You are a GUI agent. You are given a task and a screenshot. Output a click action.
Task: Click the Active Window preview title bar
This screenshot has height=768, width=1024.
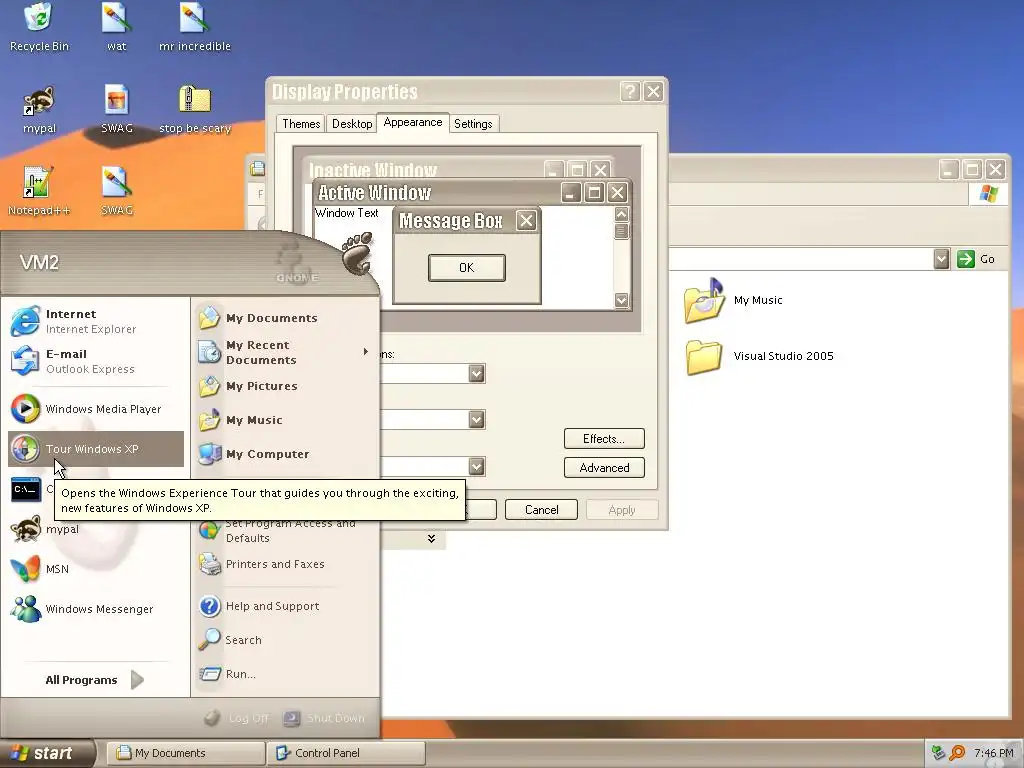[x=472, y=193]
